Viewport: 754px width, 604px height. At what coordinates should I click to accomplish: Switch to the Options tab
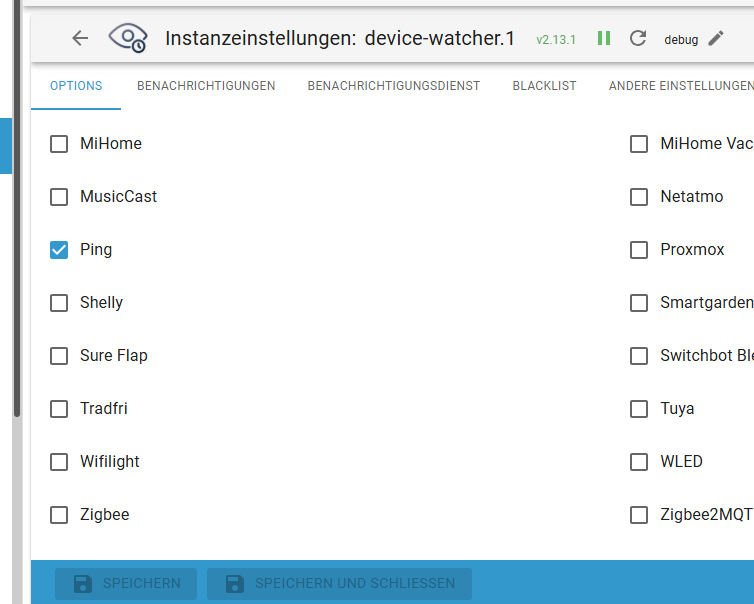tap(76, 86)
